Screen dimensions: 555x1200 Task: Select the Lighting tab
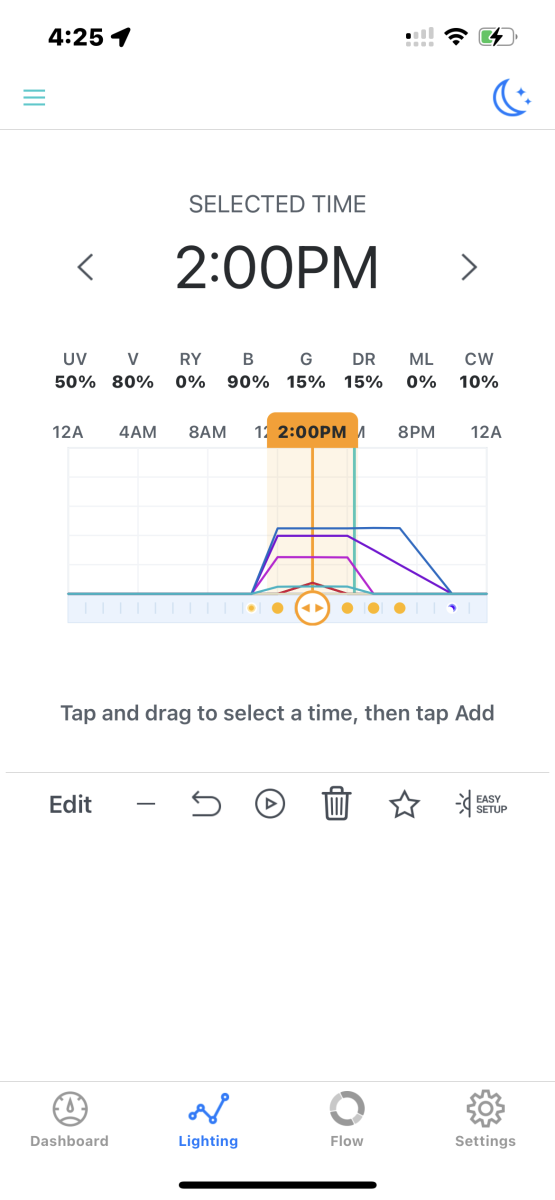[208, 1120]
